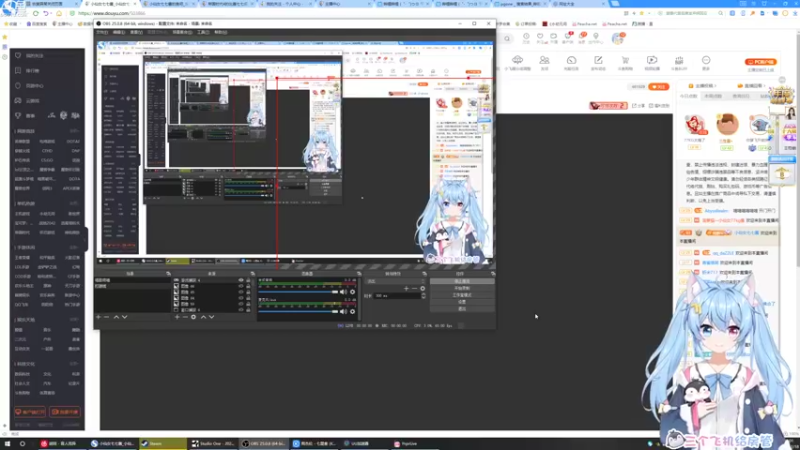Open second mixer channel gear settings
Screen dimensions: 800x450
tap(353, 311)
